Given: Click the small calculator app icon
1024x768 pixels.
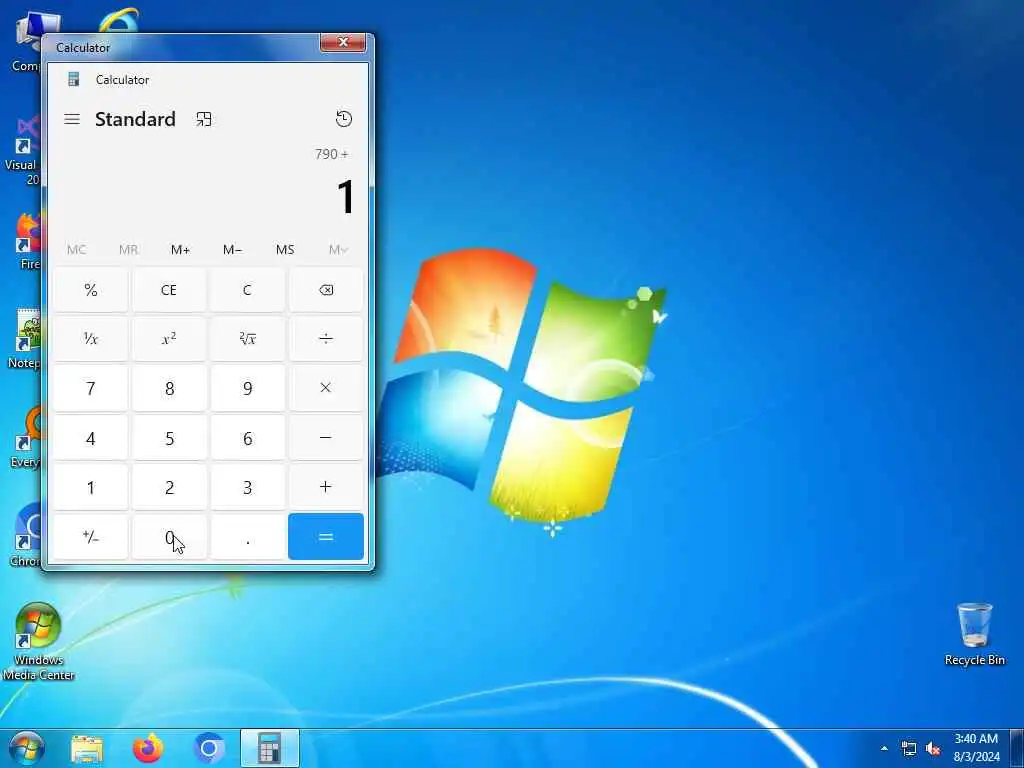Looking at the screenshot, I should click(74, 79).
